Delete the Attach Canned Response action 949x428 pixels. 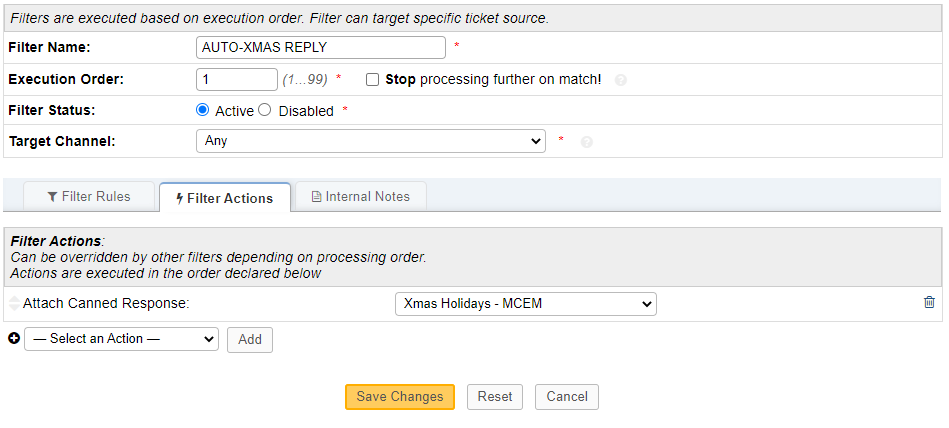point(929,302)
